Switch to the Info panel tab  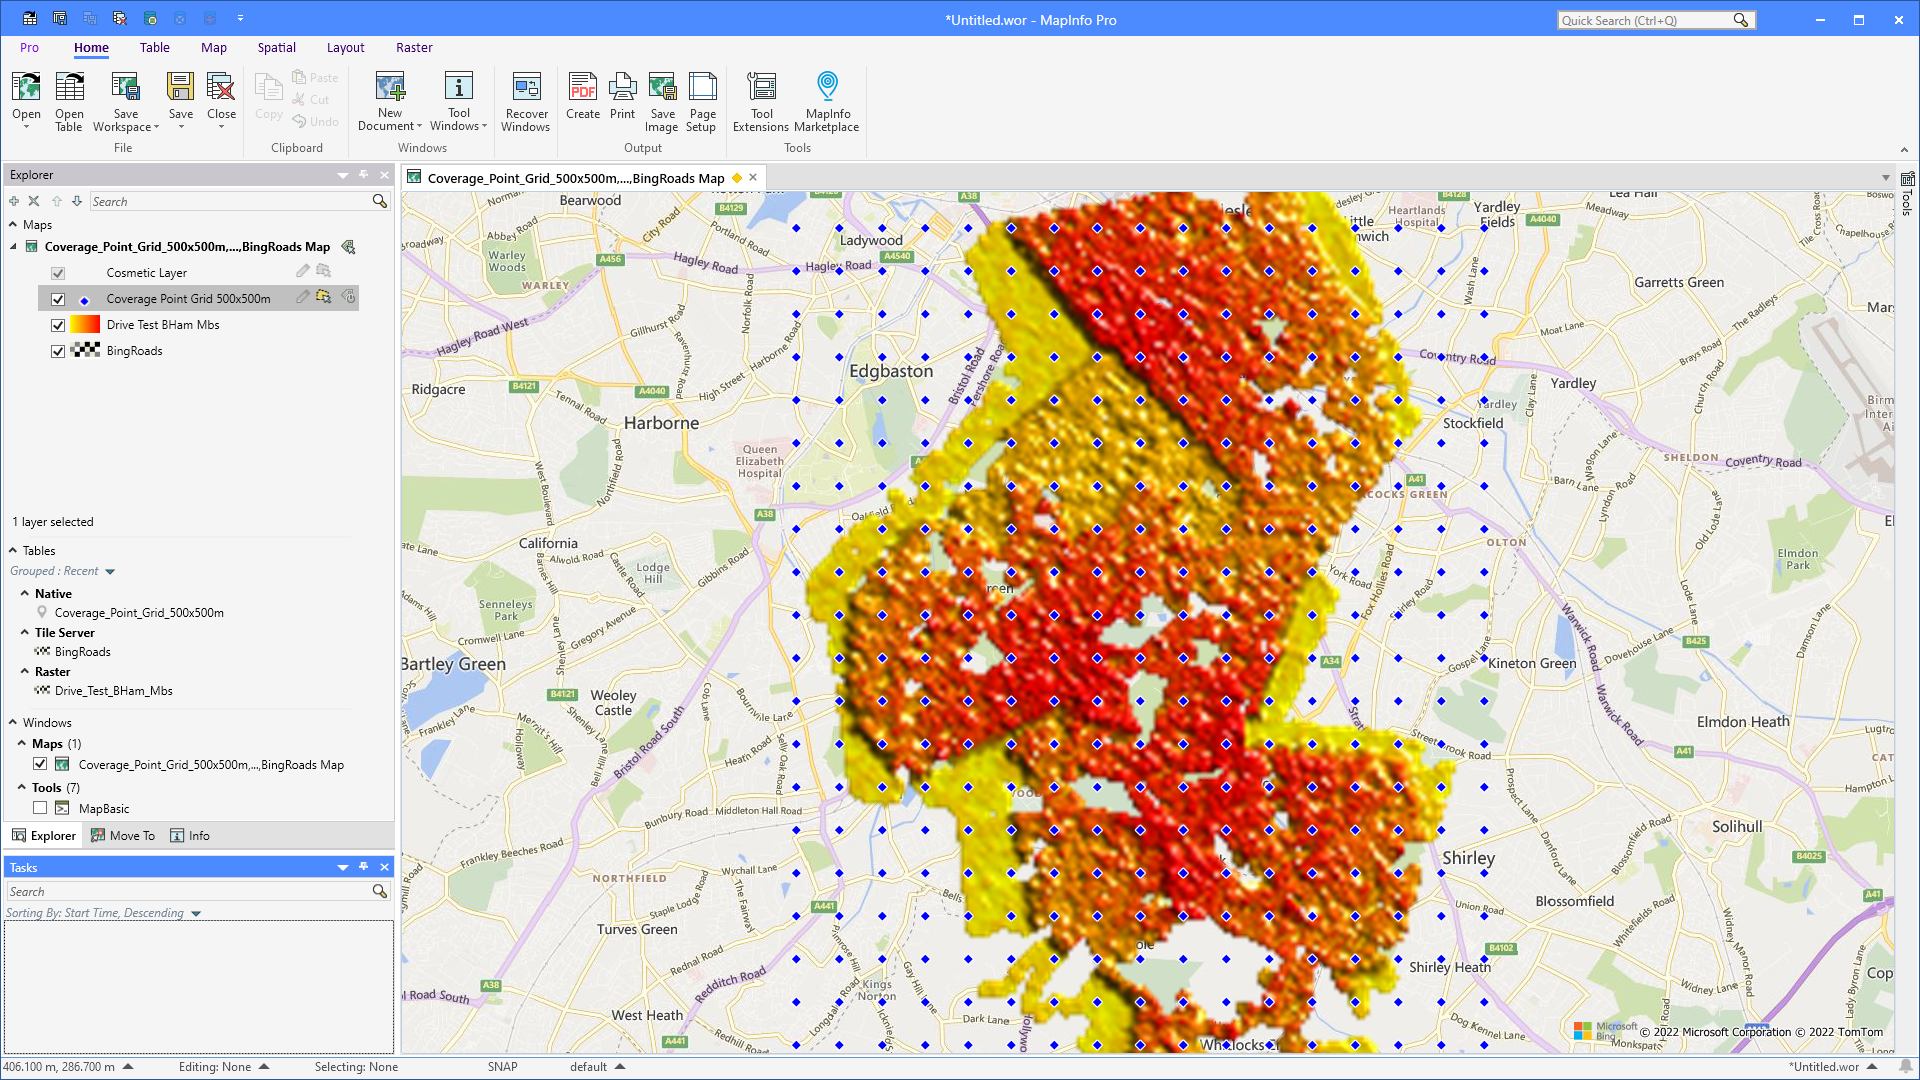[190, 835]
